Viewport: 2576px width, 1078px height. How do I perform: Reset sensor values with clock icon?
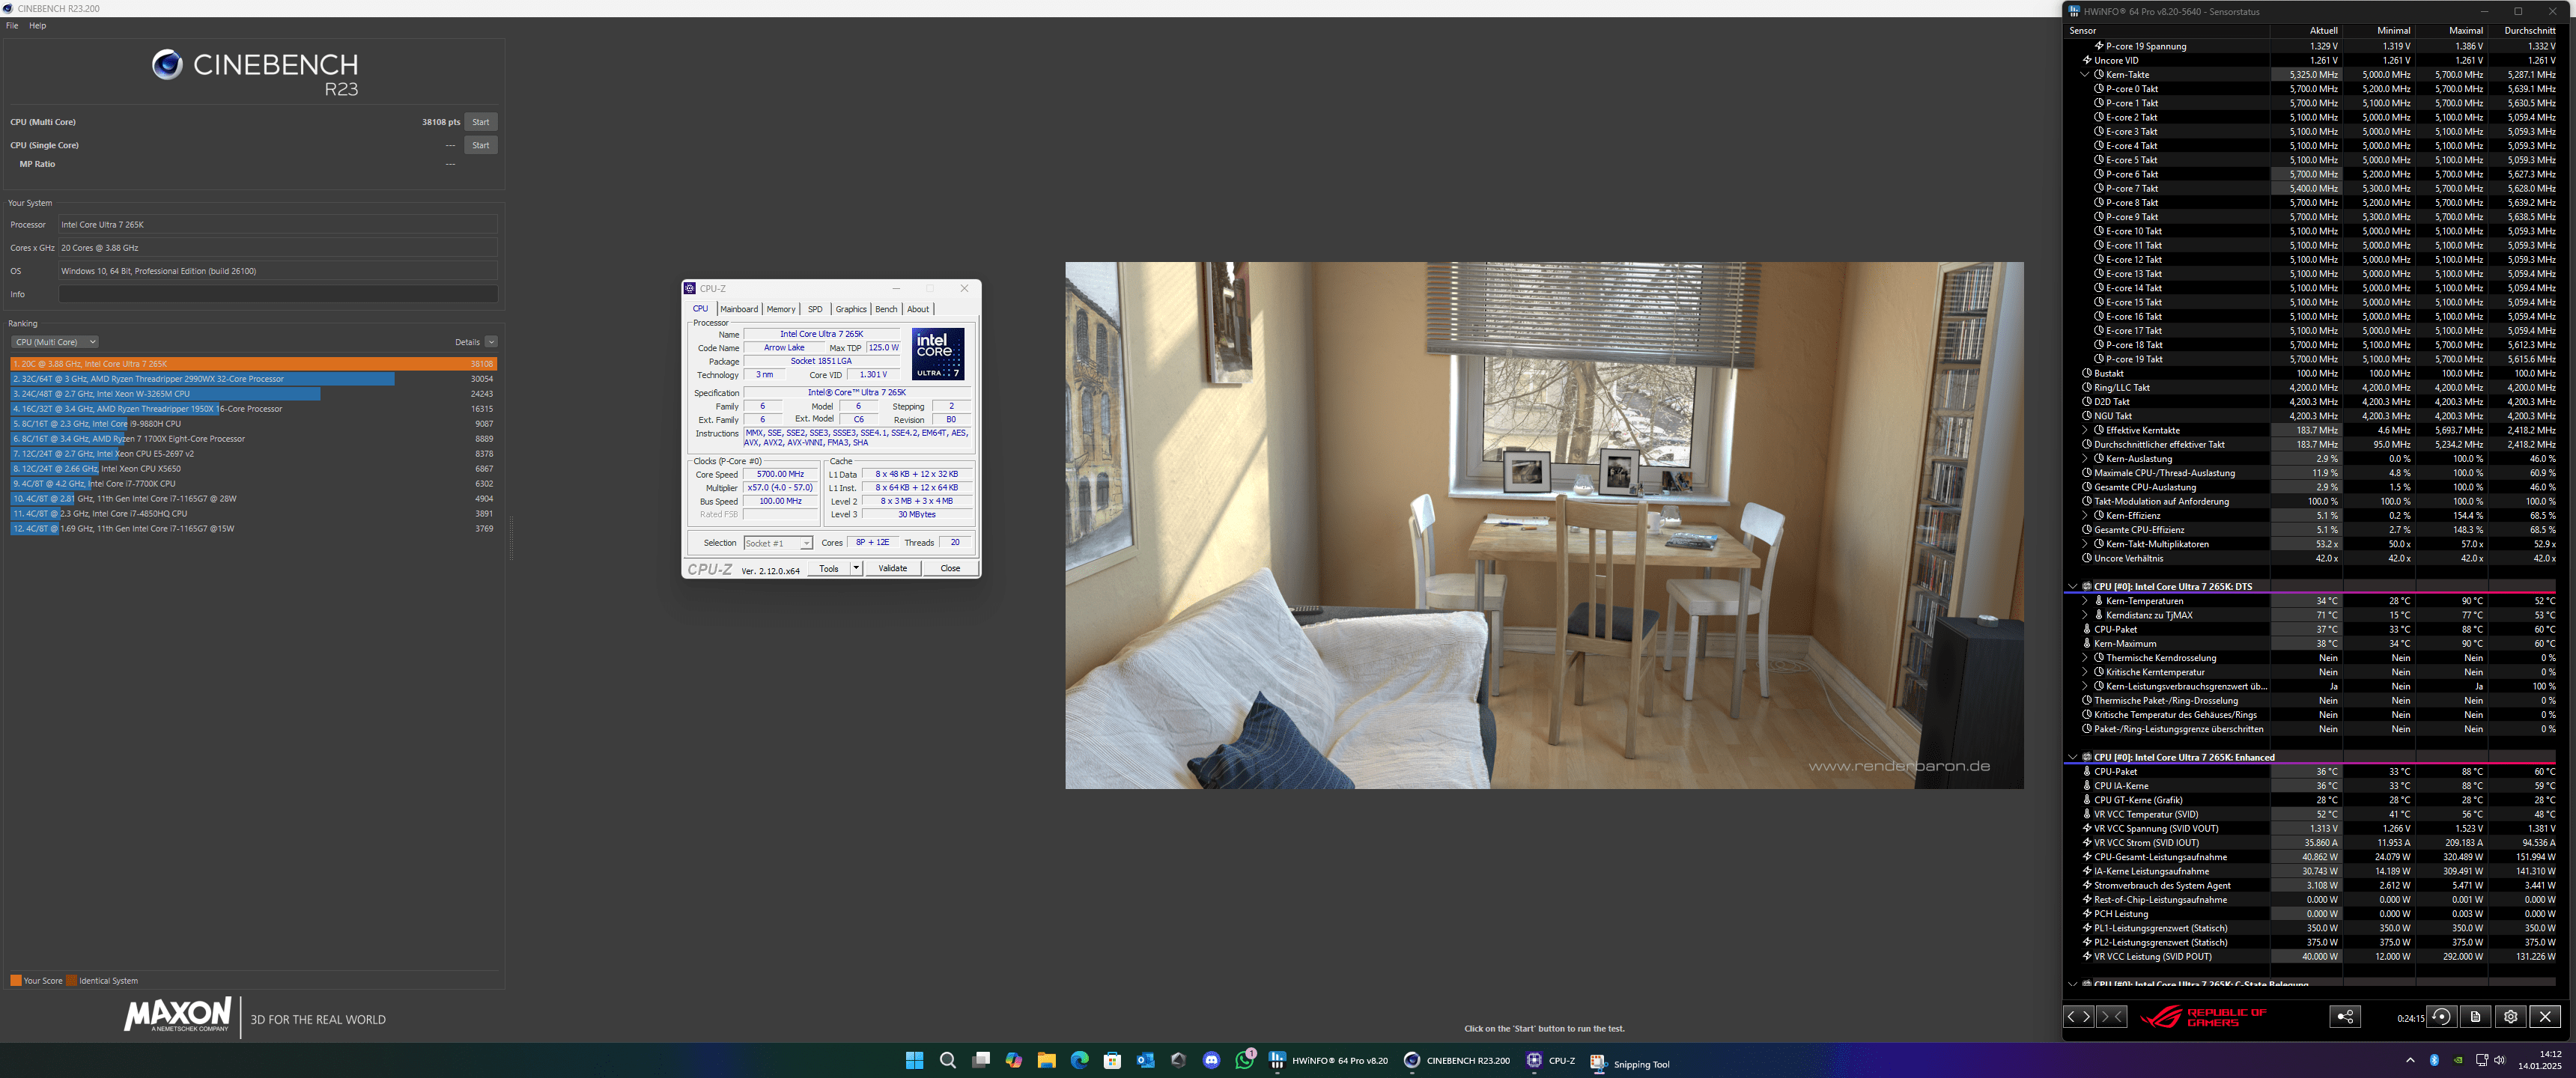pyautogui.click(x=2441, y=1017)
